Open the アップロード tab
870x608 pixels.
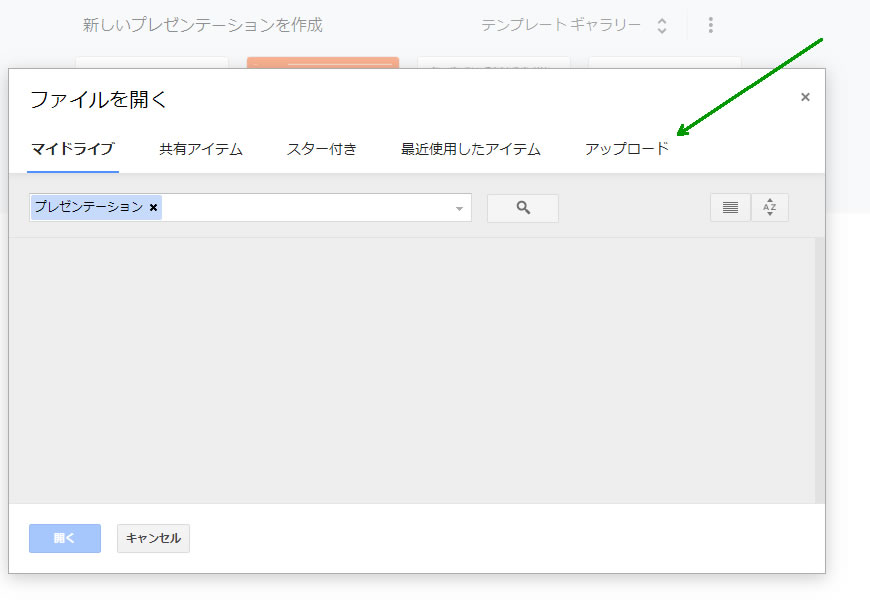click(x=626, y=149)
